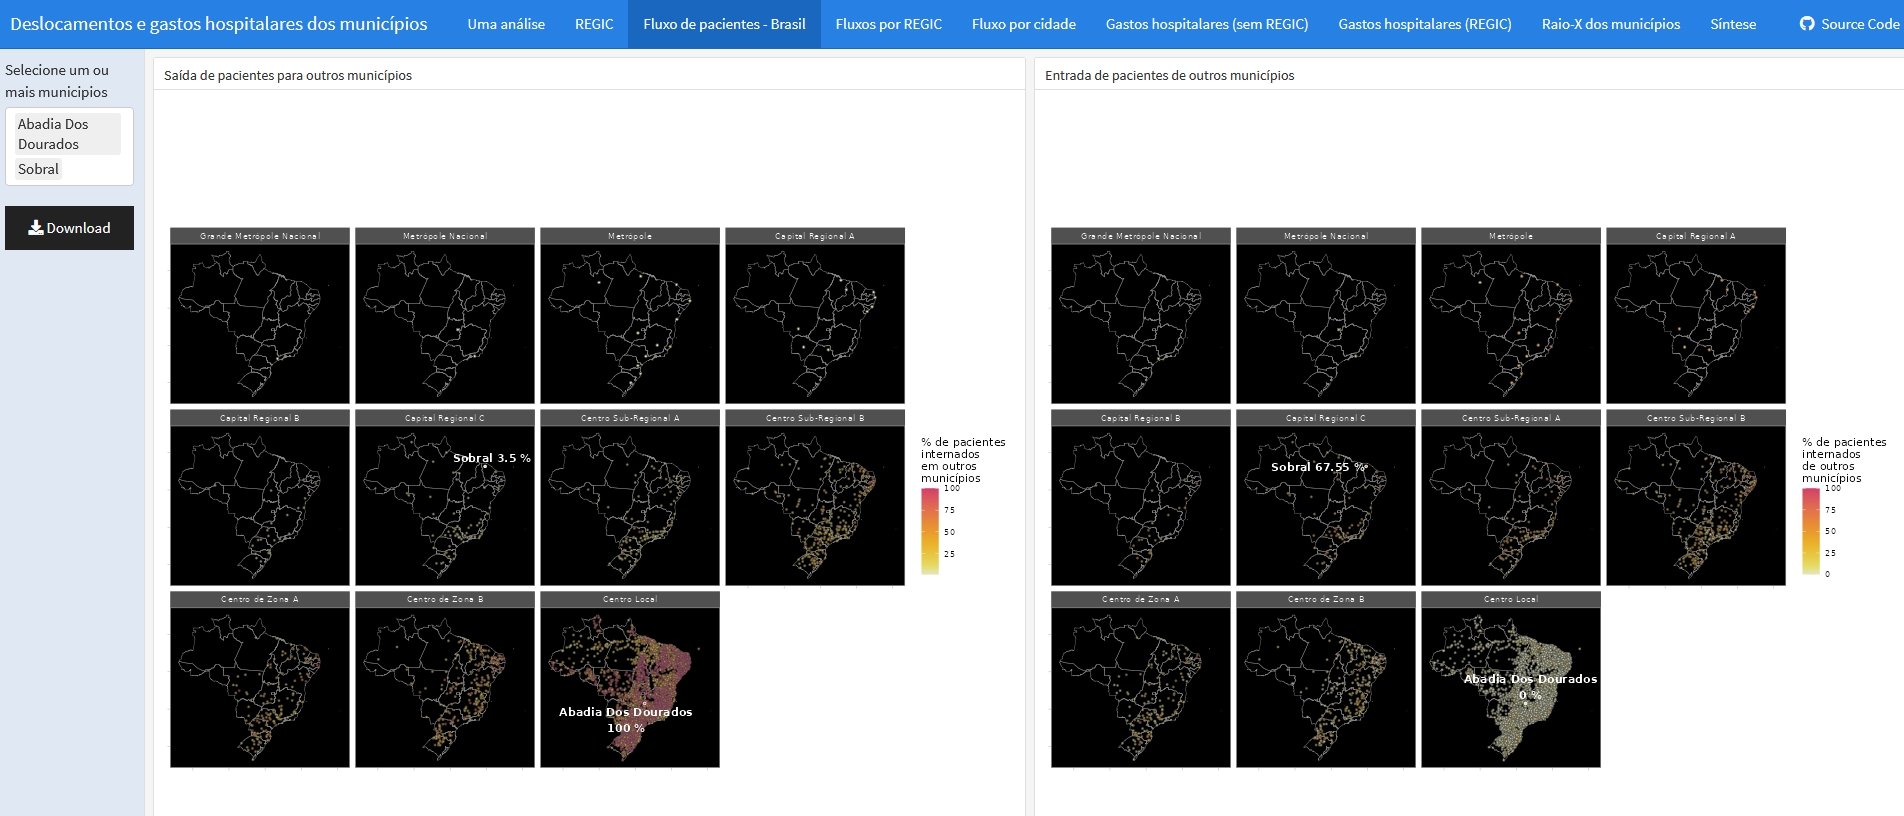Click Sobral 67.55 % label on Entrada map
This screenshot has height=816, width=1904.
pos(1318,467)
